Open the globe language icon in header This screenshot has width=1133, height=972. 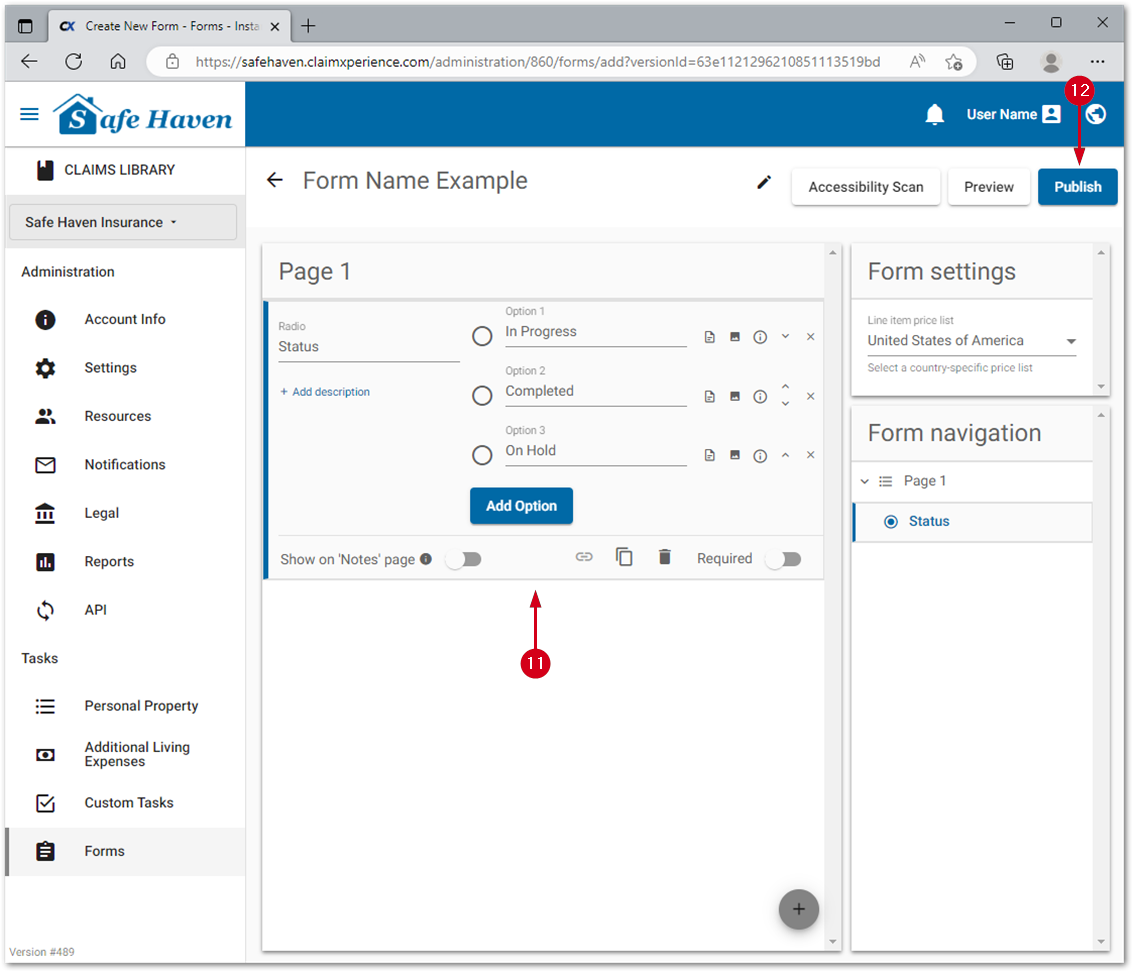pos(1096,115)
